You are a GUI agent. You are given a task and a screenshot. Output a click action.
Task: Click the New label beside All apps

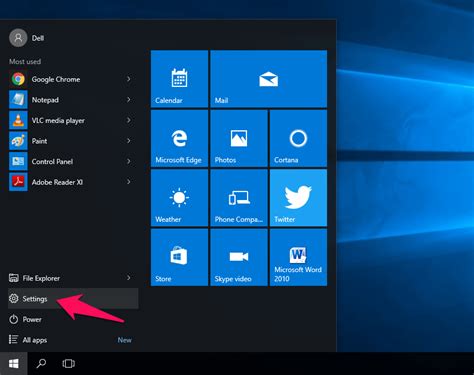tap(125, 340)
